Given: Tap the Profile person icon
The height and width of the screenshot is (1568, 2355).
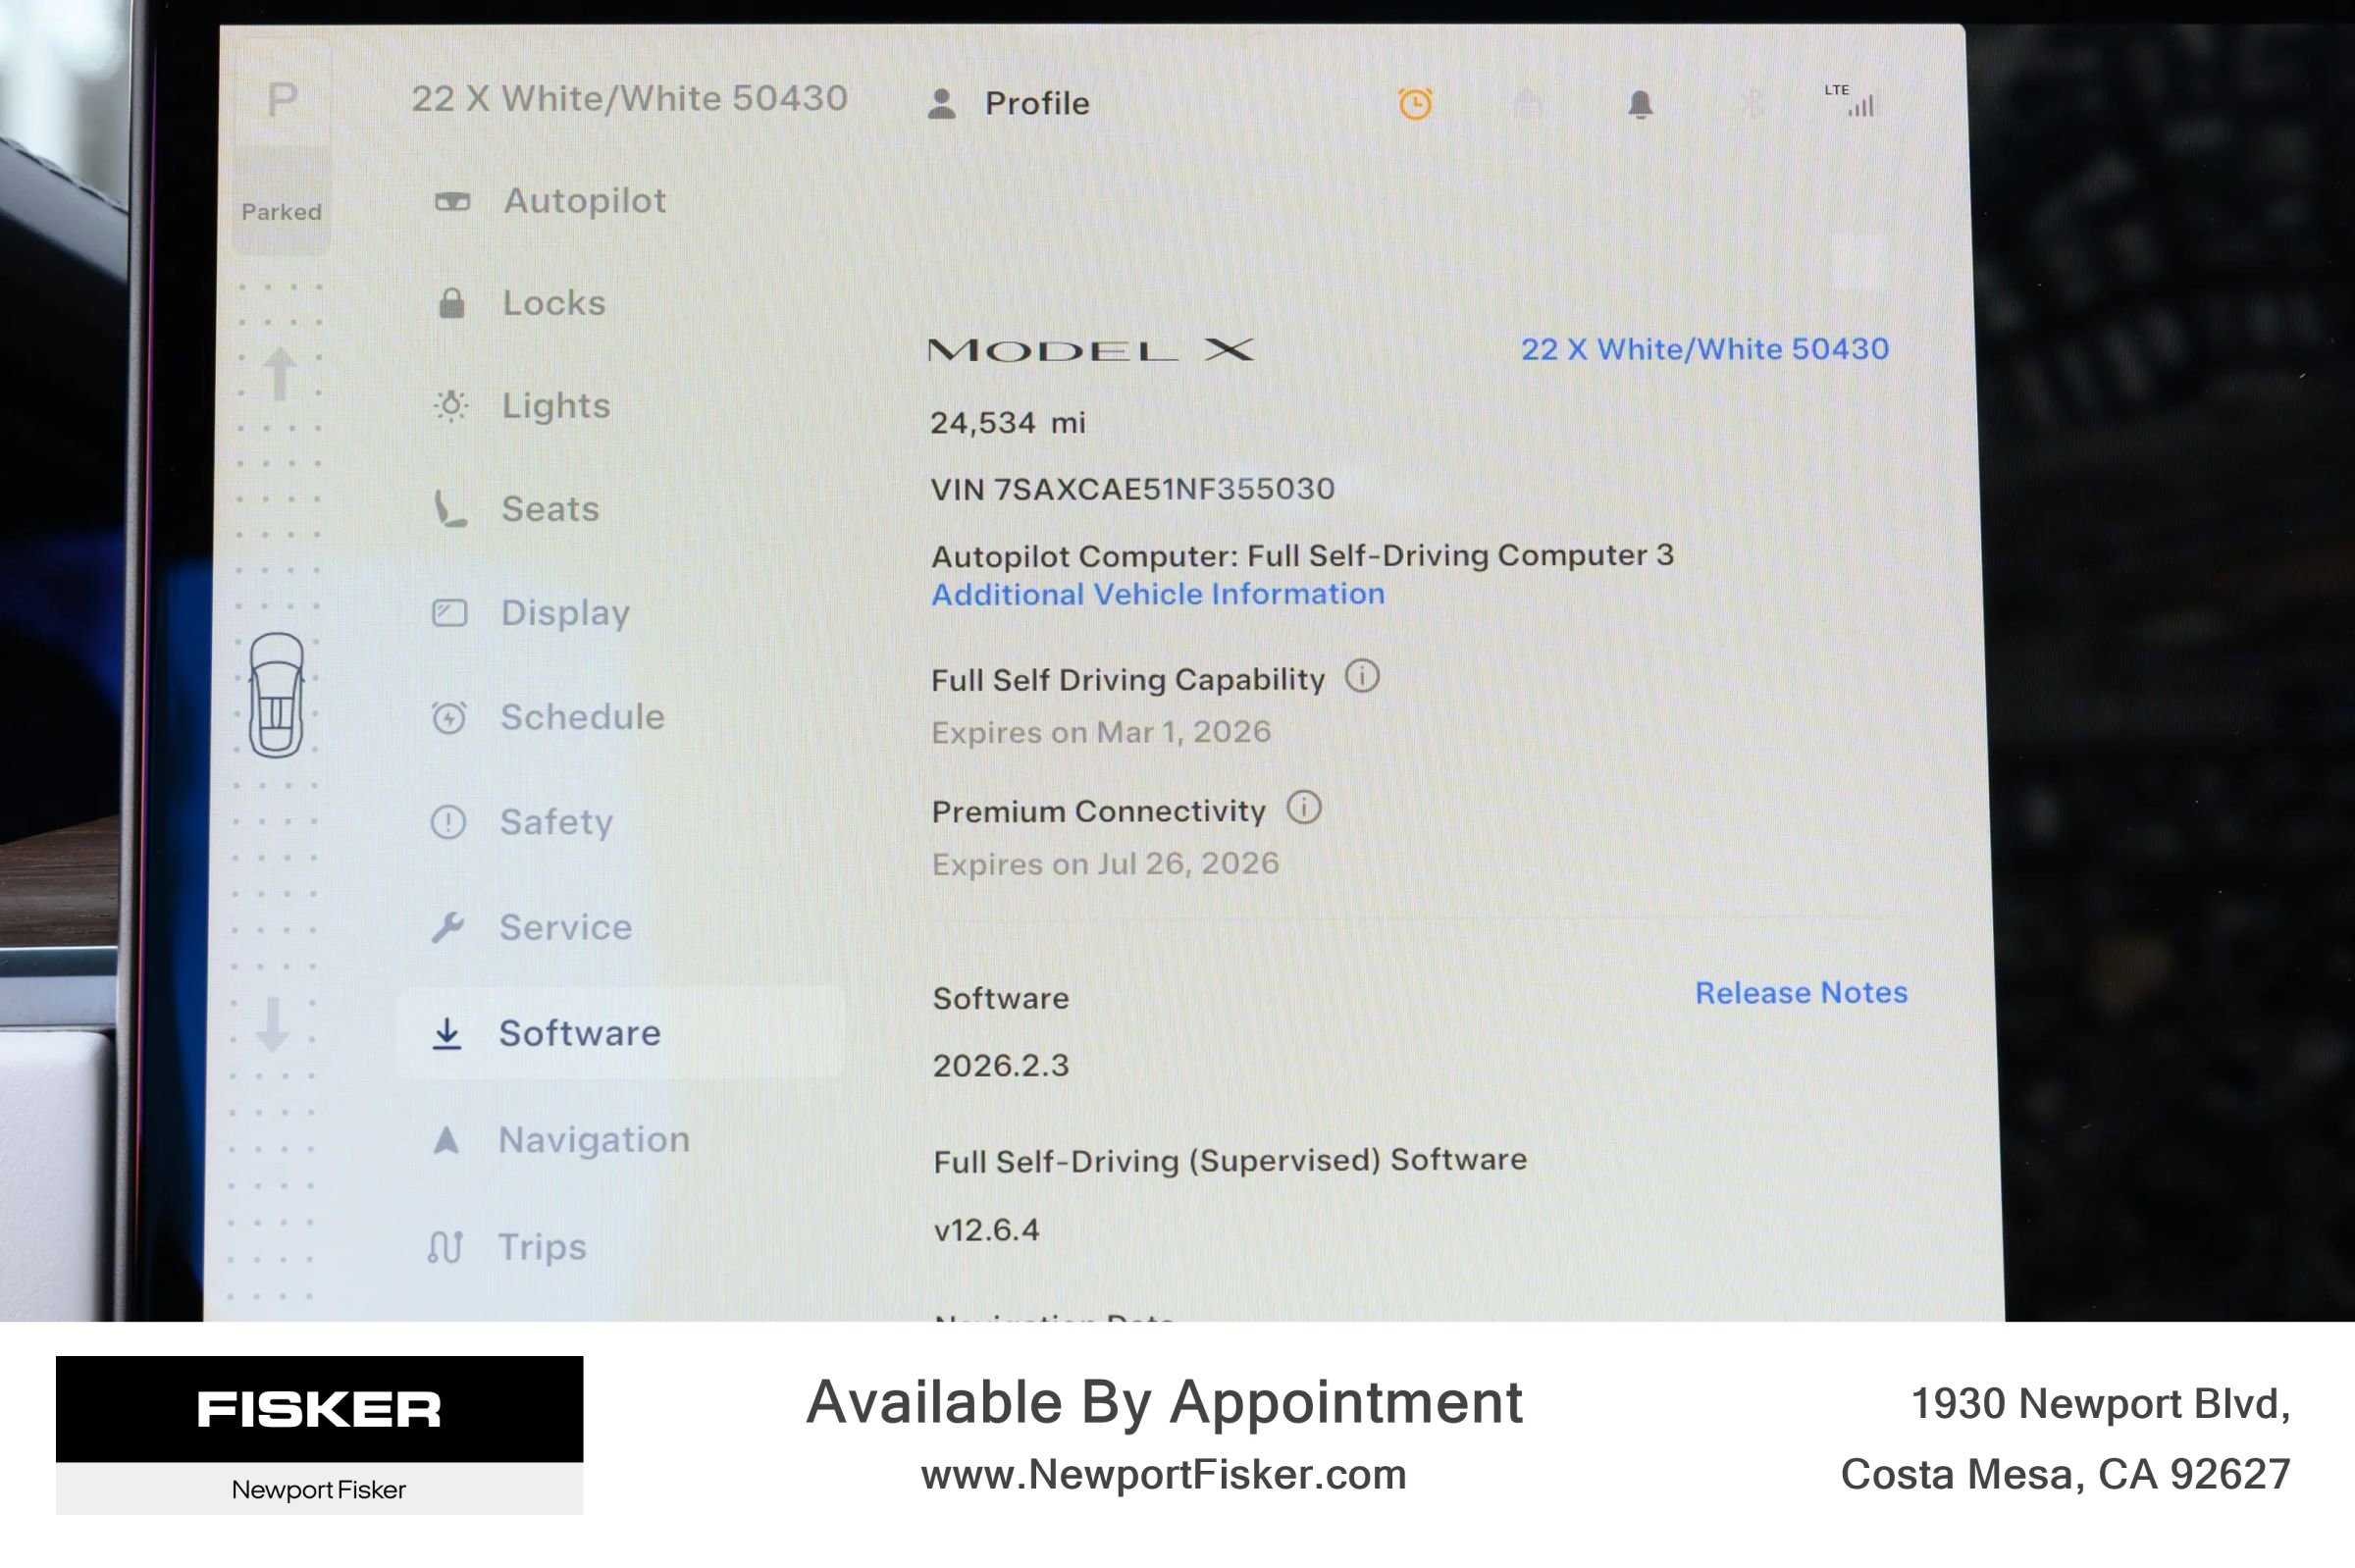Looking at the screenshot, I should click(x=941, y=103).
